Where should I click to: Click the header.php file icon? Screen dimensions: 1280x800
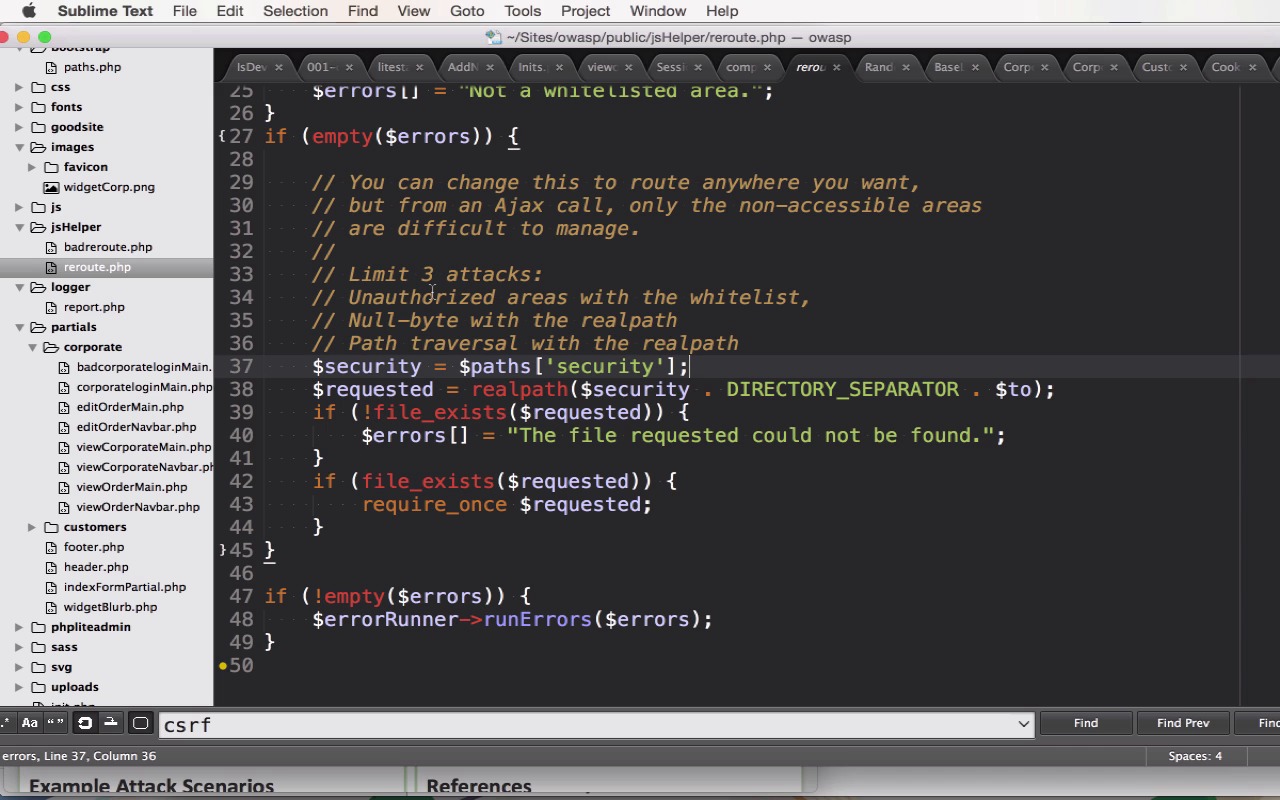coord(53,567)
